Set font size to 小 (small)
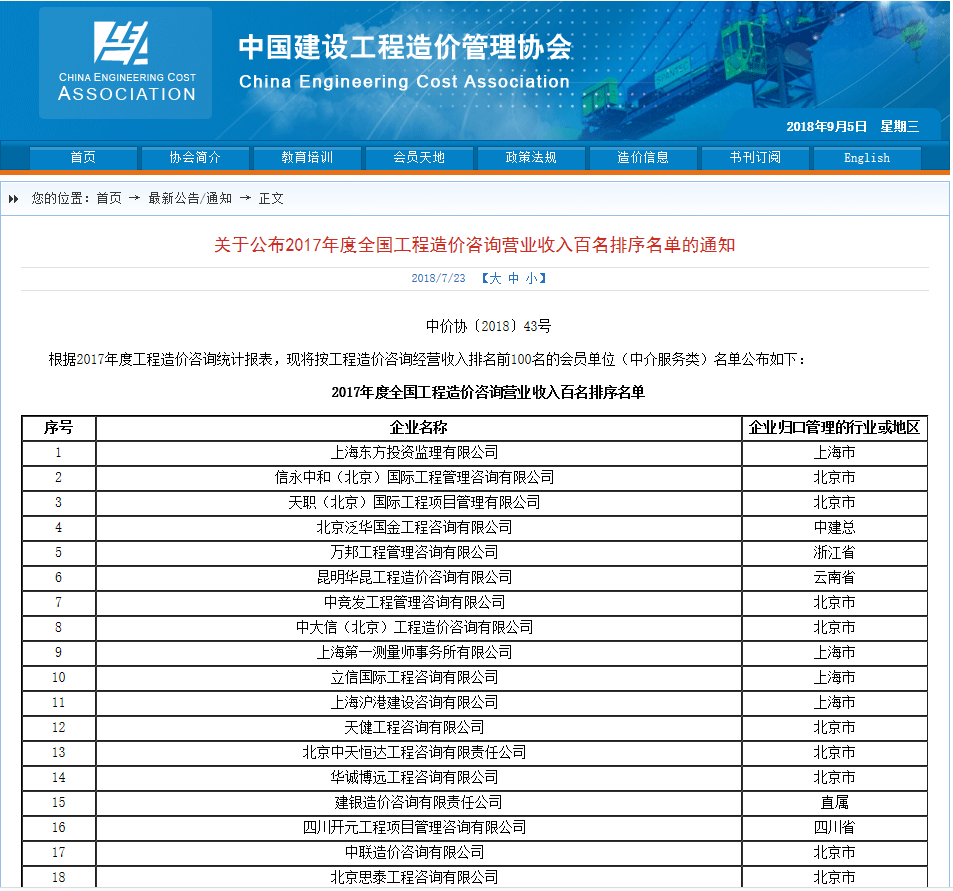Screen dimensions: 953x891 click(532, 278)
